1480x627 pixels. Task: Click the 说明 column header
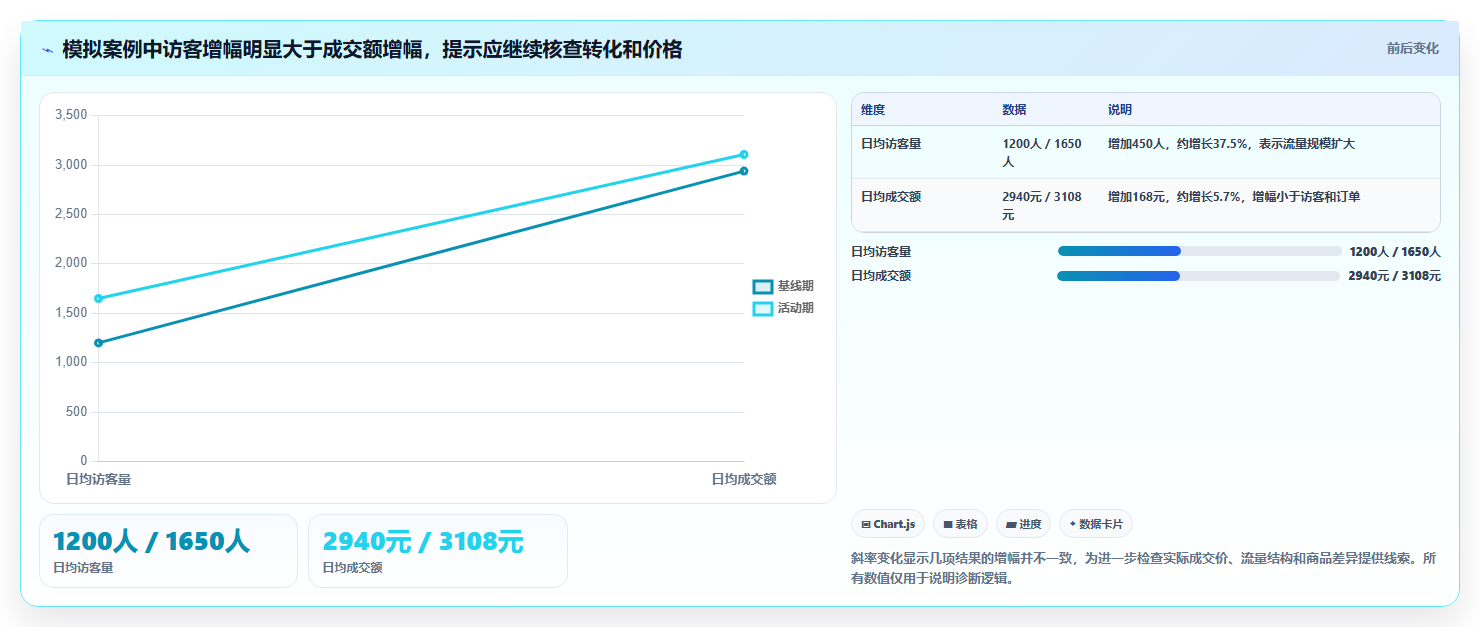point(1120,110)
